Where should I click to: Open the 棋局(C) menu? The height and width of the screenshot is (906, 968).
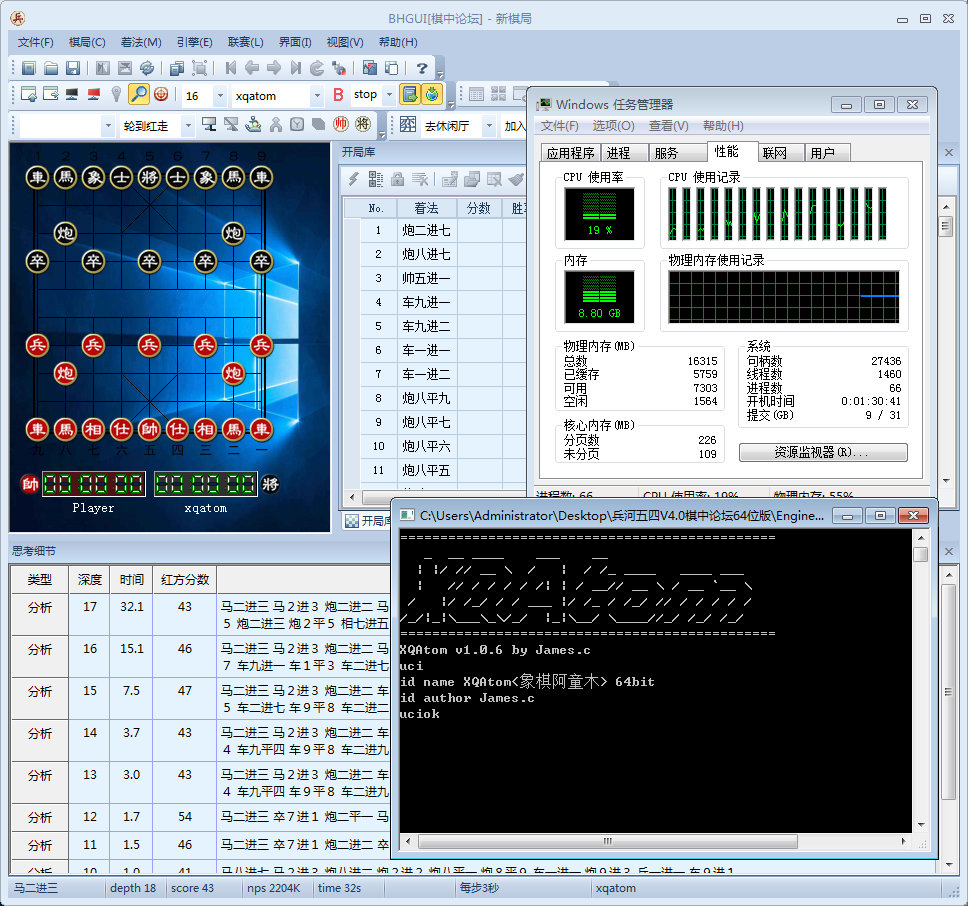[x=87, y=42]
